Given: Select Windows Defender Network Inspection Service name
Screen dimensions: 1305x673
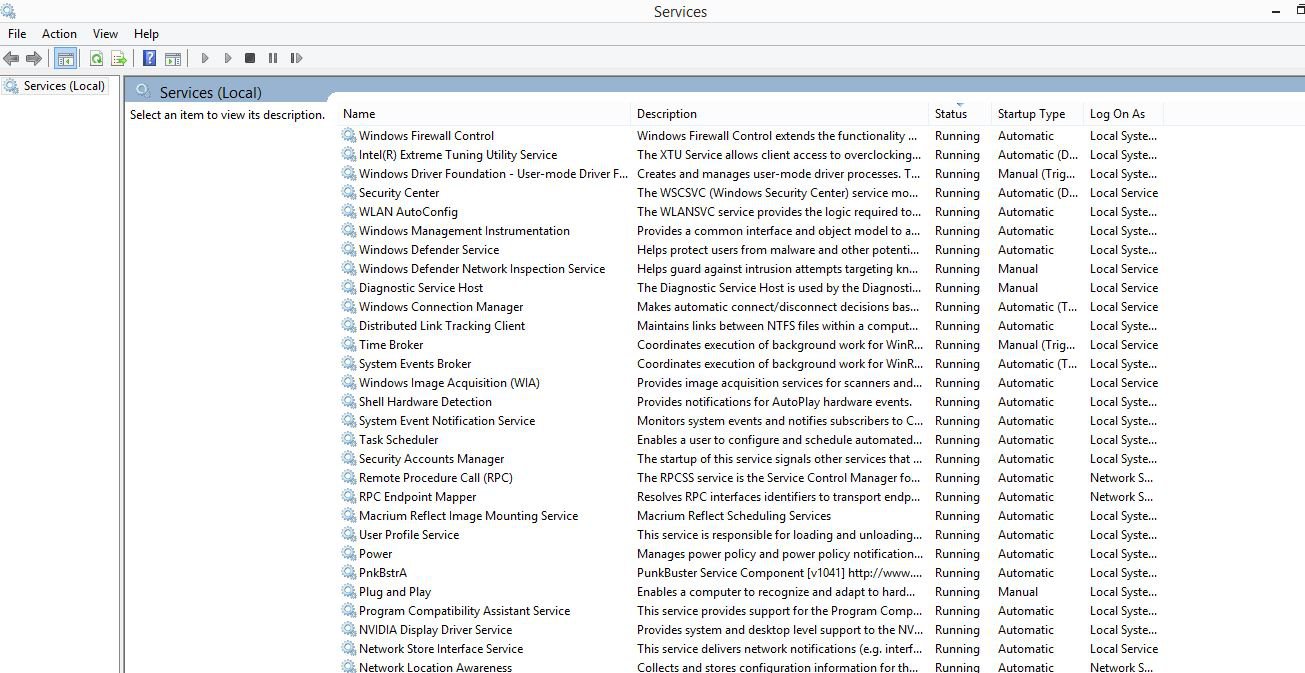Looking at the screenshot, I should click(x=482, y=269).
